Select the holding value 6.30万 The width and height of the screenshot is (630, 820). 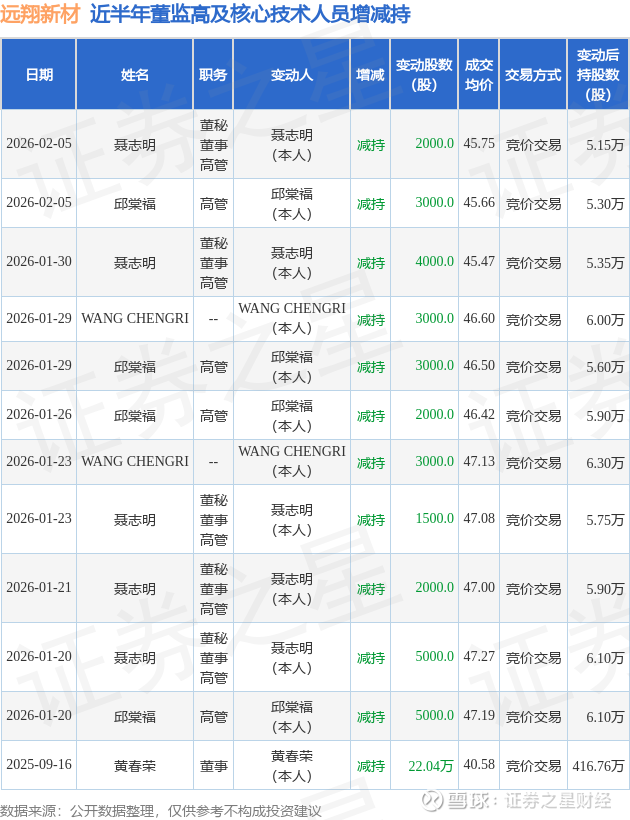pos(605,462)
